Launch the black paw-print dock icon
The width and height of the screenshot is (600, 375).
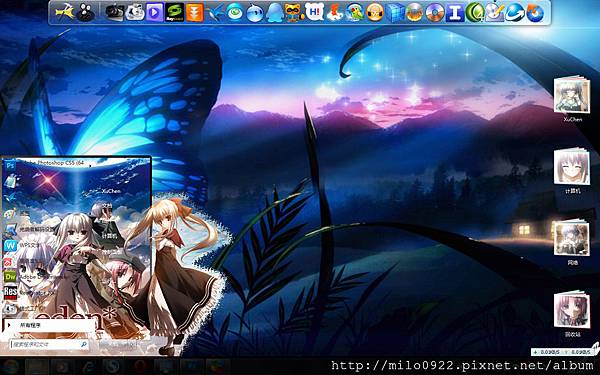point(85,12)
